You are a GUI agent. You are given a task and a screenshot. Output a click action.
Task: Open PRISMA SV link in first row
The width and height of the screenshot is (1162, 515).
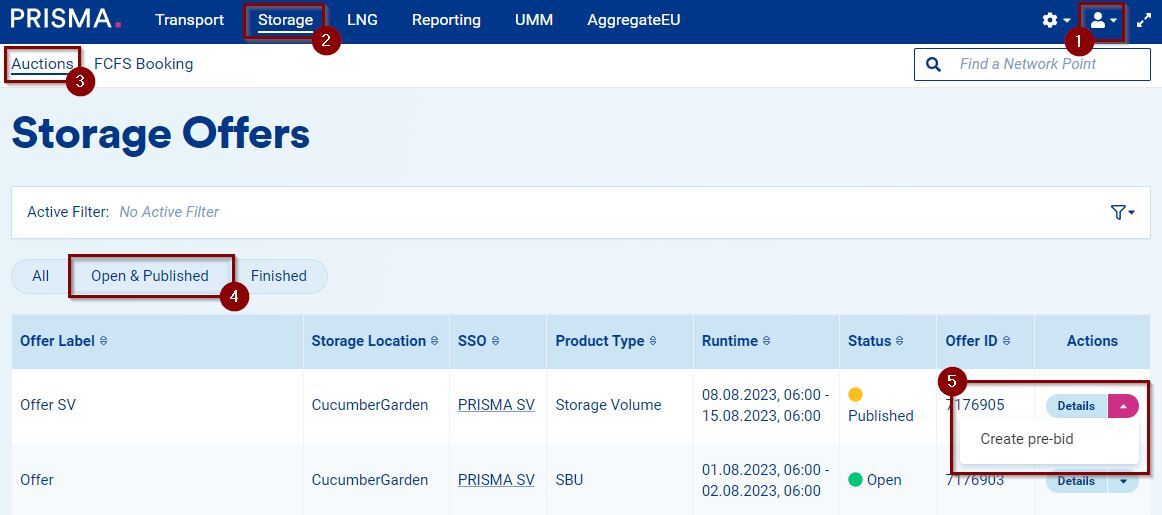tap(496, 405)
